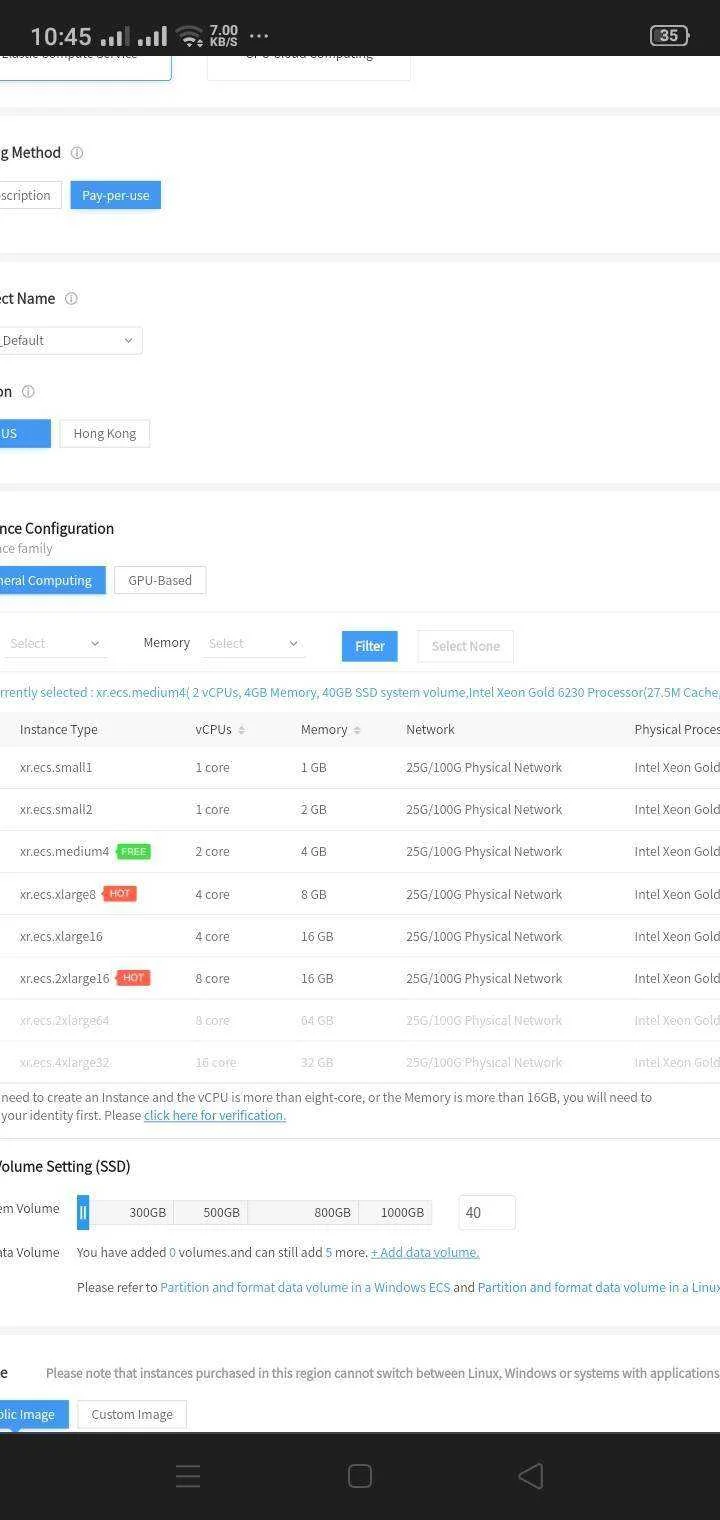Tap the battery indicator in status bar
720x1520 pixels.
669,36
